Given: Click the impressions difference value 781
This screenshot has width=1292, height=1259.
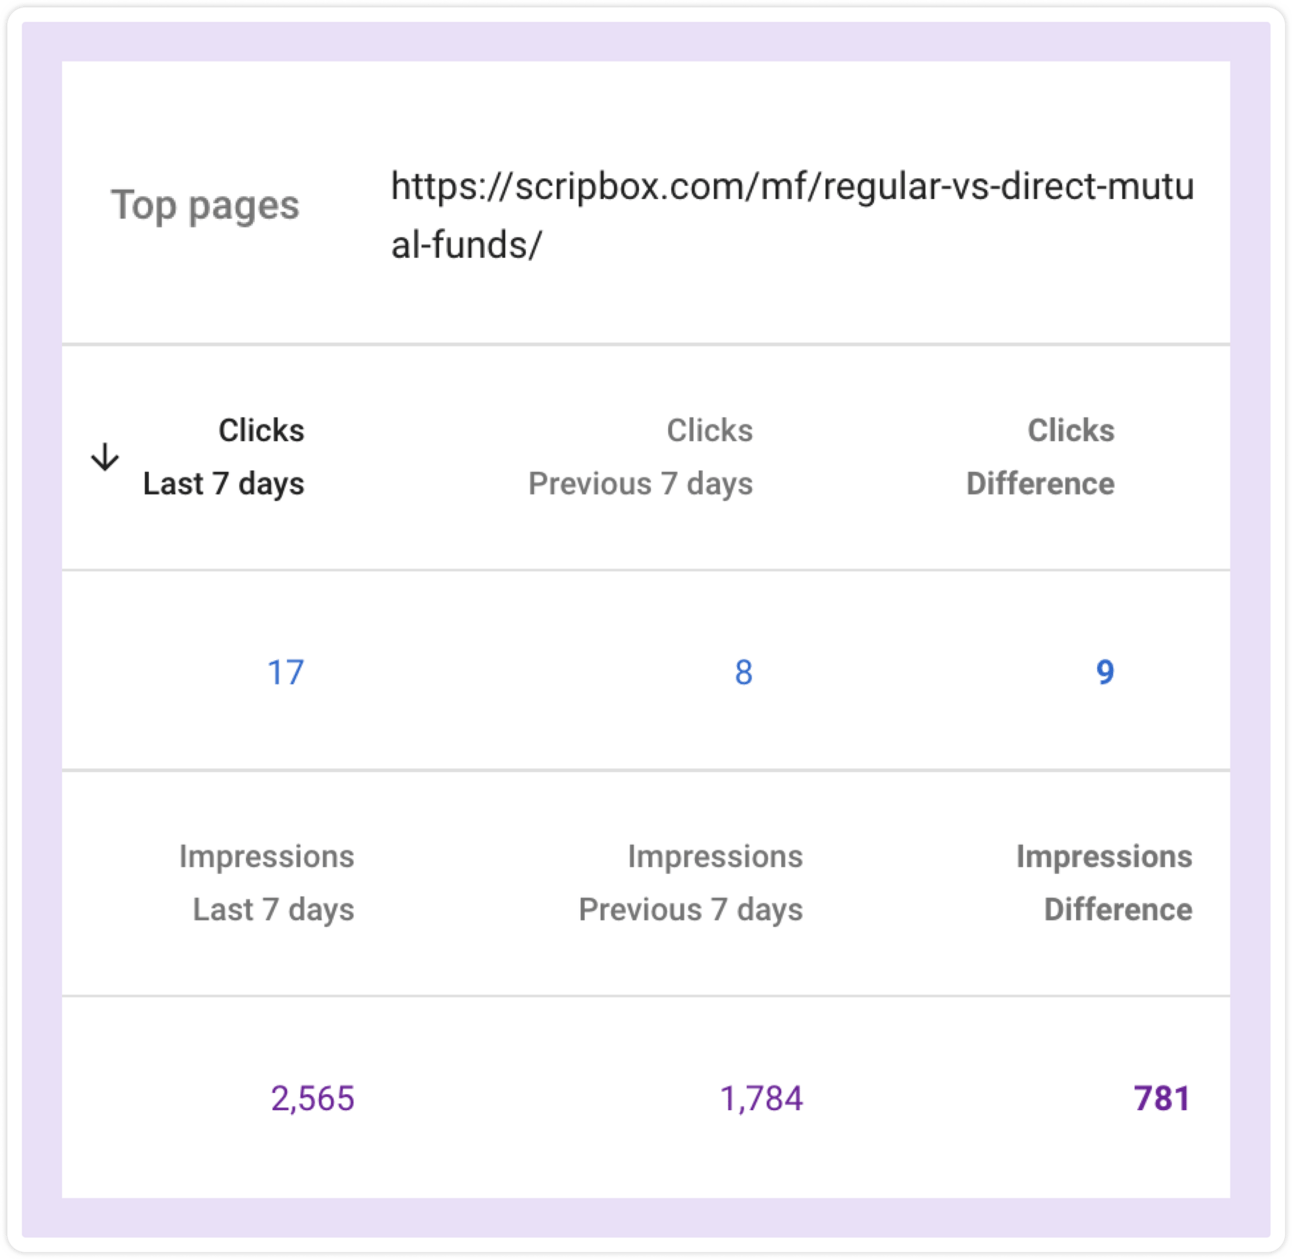Looking at the screenshot, I should (1162, 1098).
